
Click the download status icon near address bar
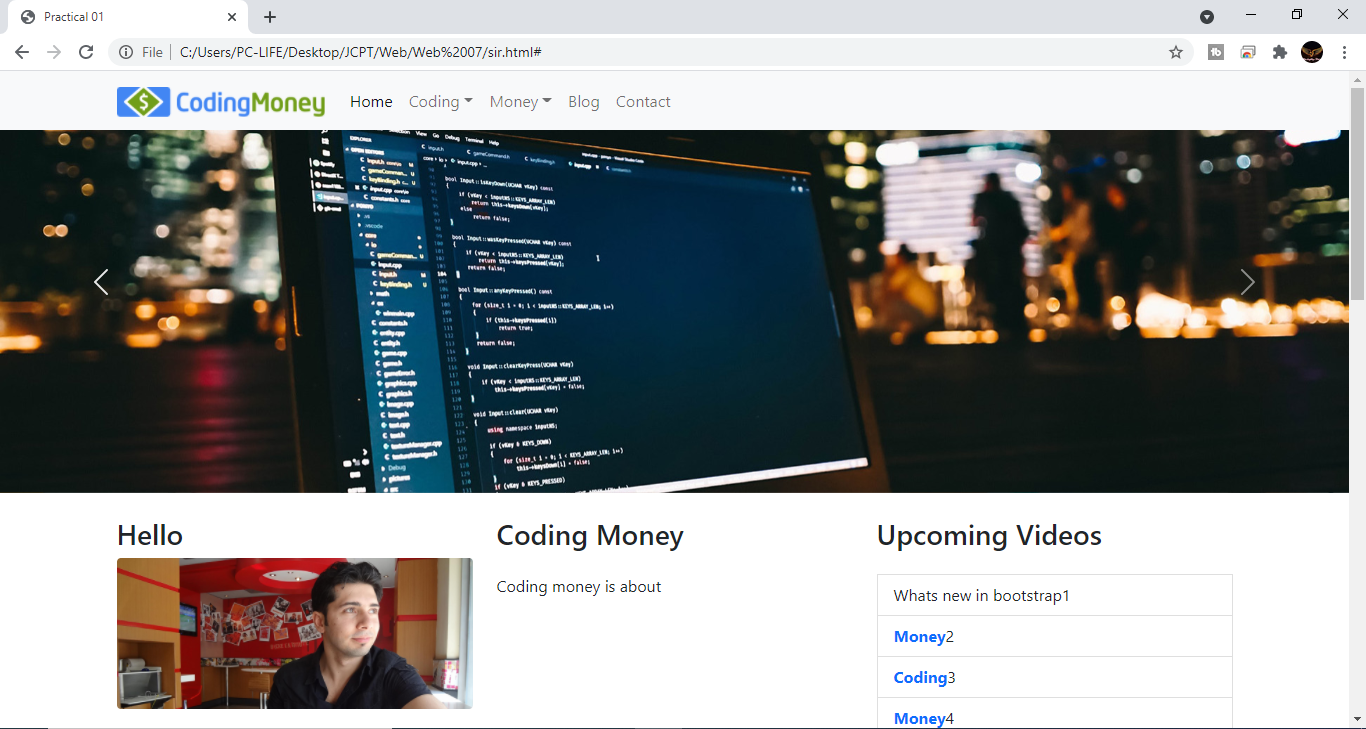point(1248,51)
